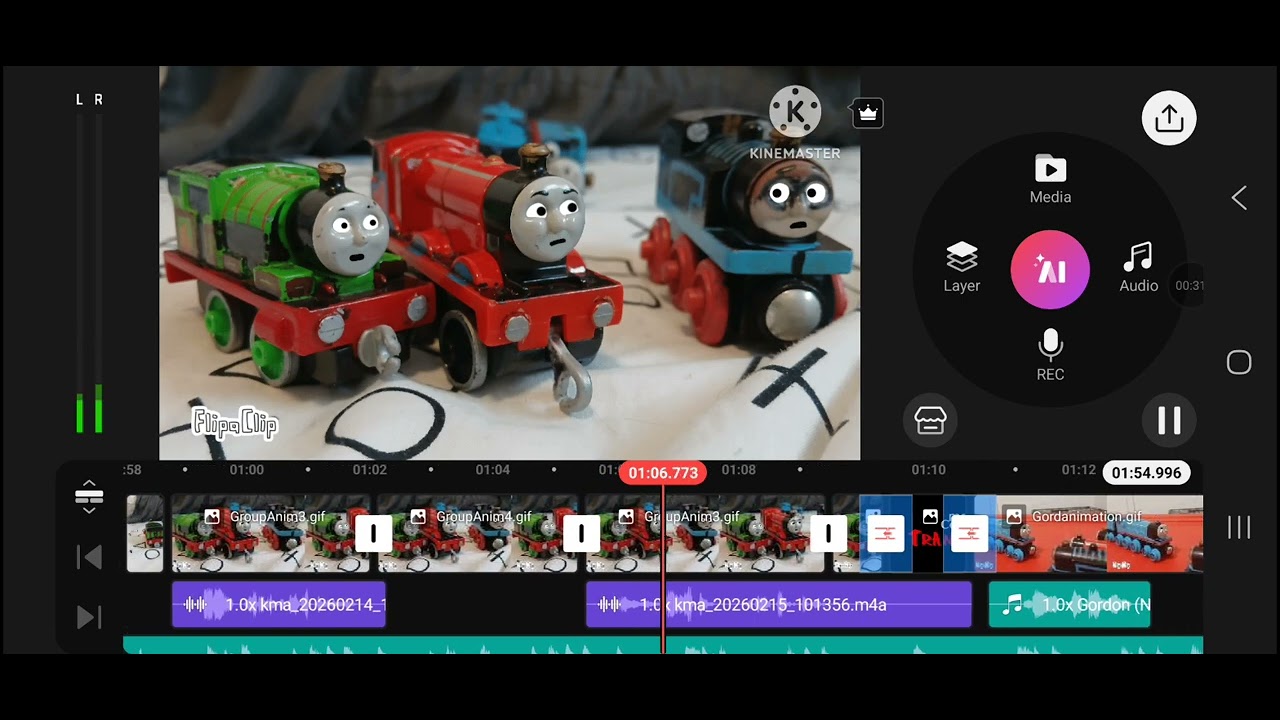1280x720 pixels.
Task: Open Android recent apps
Action: (1239, 527)
